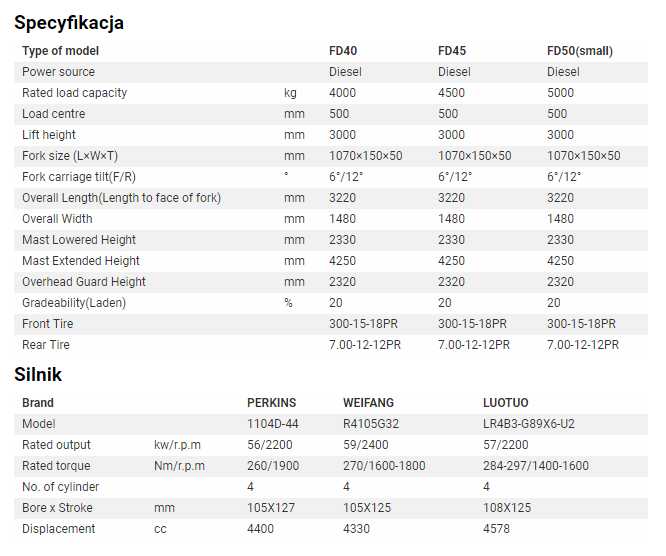
Task: Select engine model 1104D-44
Action: pos(273,424)
